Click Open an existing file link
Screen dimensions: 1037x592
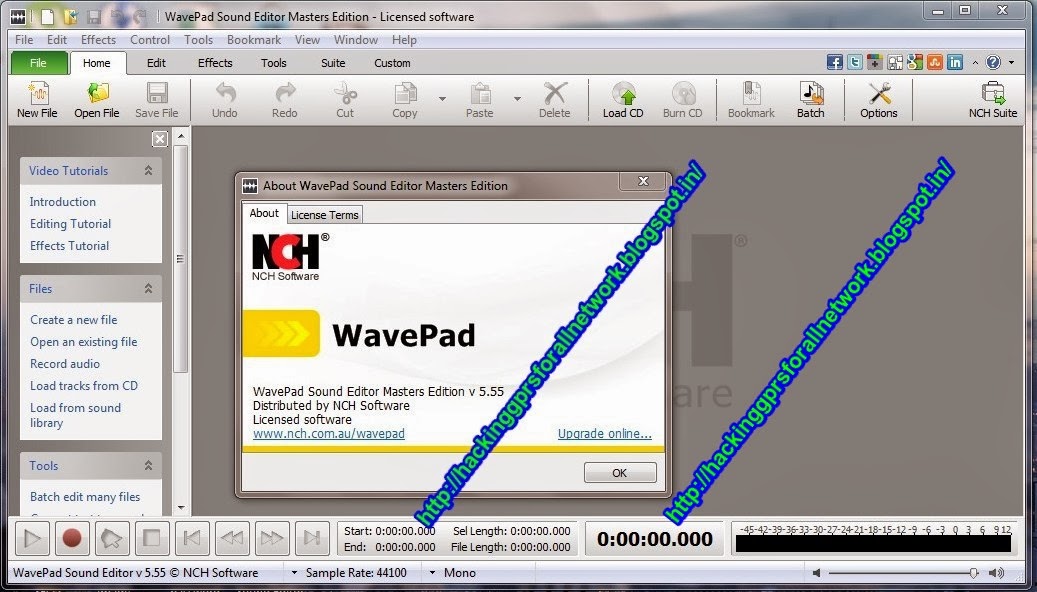coord(83,342)
